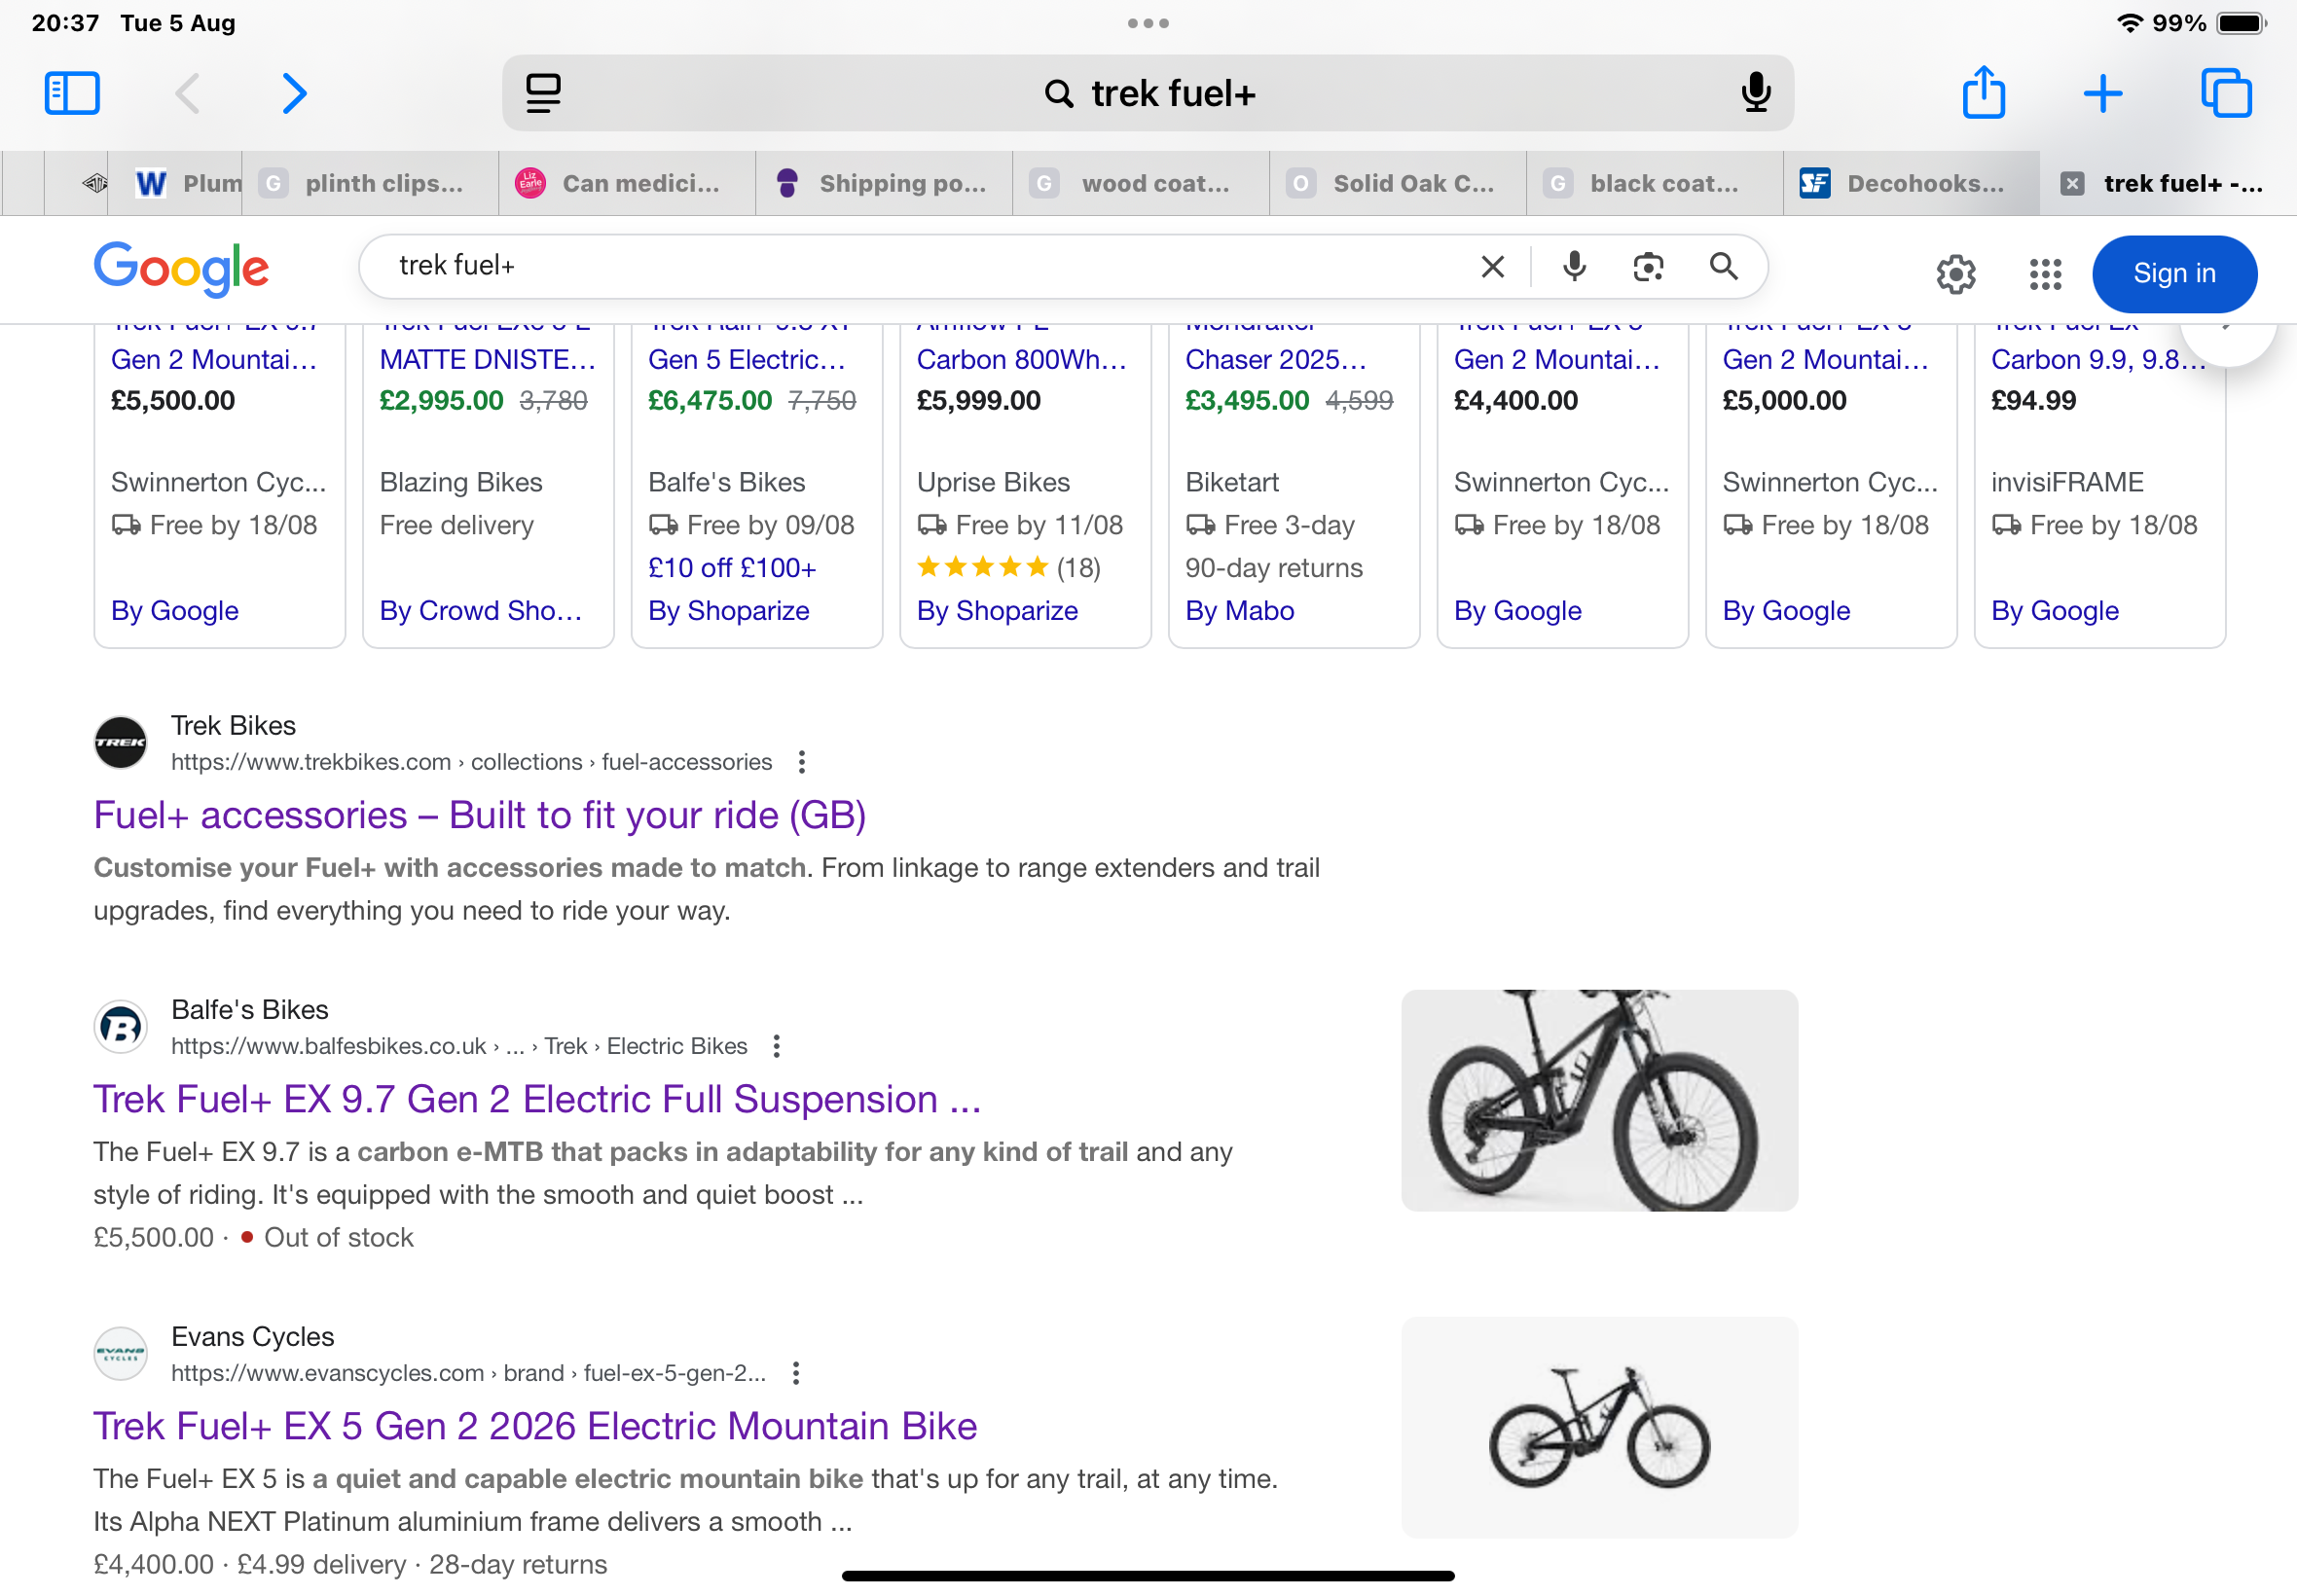The height and width of the screenshot is (1596, 2297).
Task: Open the Carbon 9.9, 9.8... invisiFRAME listing
Action: [x=2099, y=360]
